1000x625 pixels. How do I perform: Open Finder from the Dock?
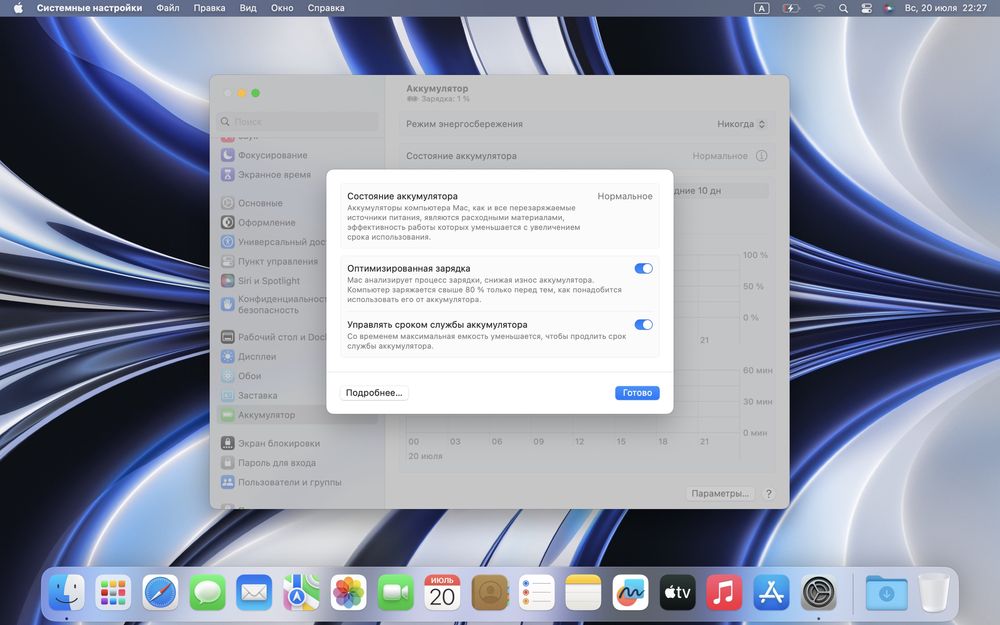click(66, 592)
